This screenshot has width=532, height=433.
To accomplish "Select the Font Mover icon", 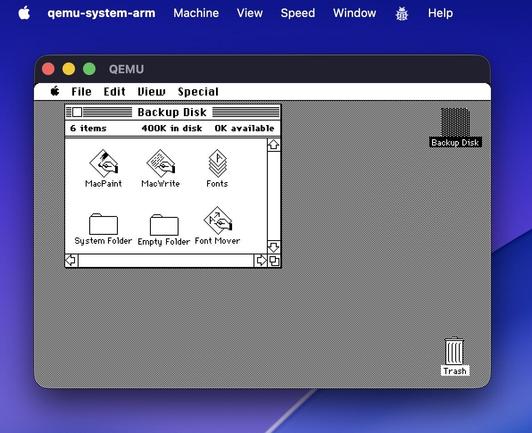I will 218,220.
